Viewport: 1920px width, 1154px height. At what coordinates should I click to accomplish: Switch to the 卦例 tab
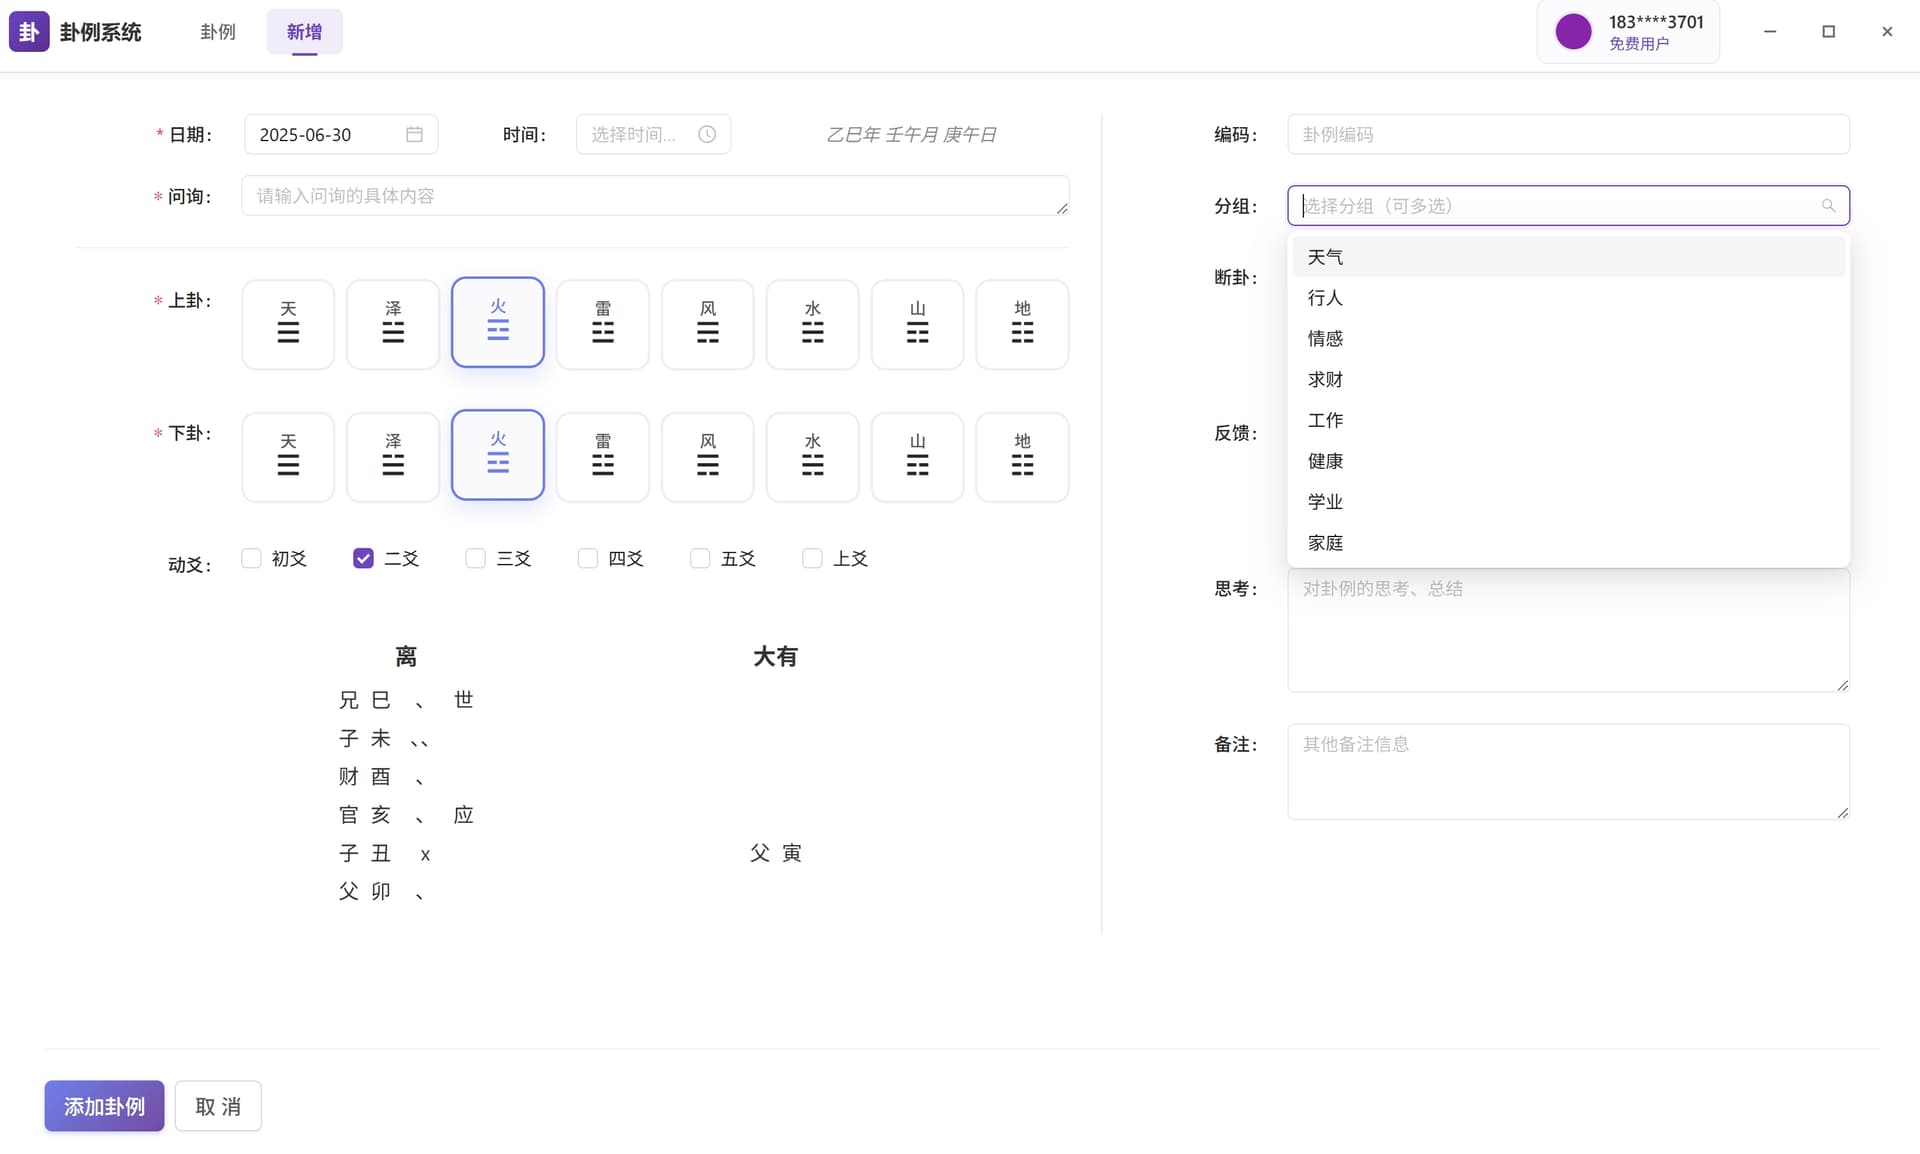pyautogui.click(x=218, y=31)
